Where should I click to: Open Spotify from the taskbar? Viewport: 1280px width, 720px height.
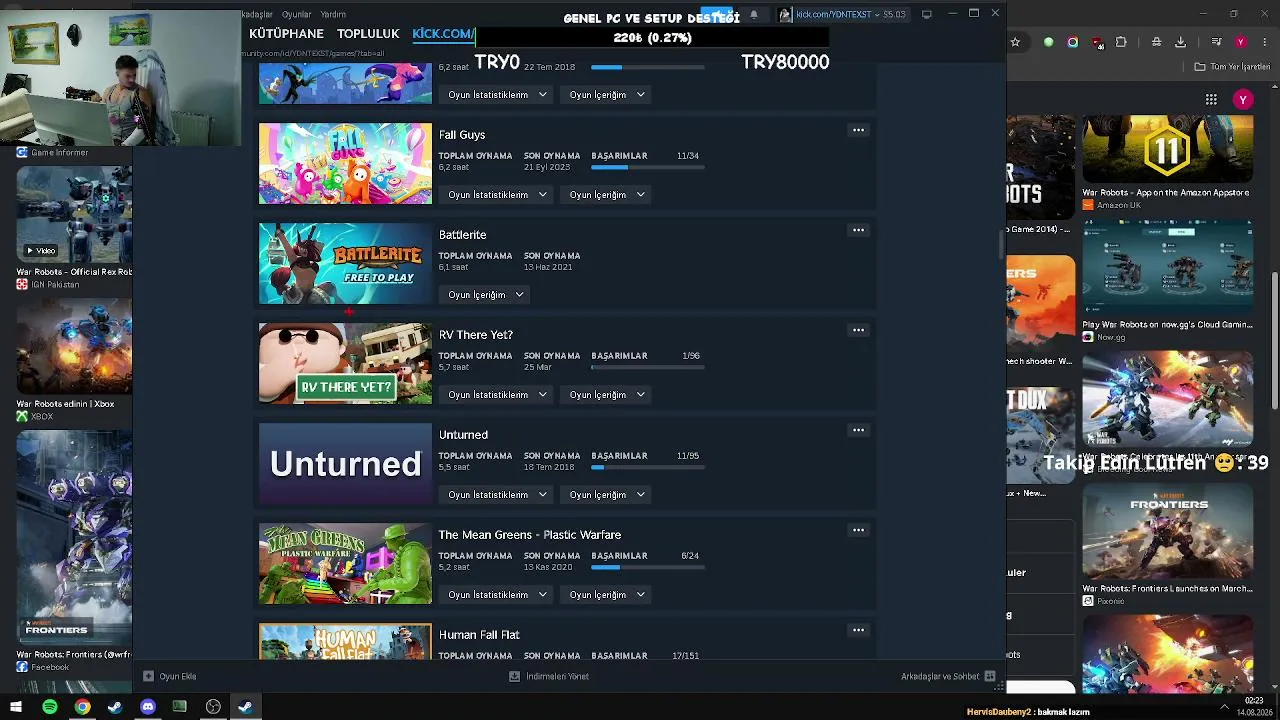(50, 707)
